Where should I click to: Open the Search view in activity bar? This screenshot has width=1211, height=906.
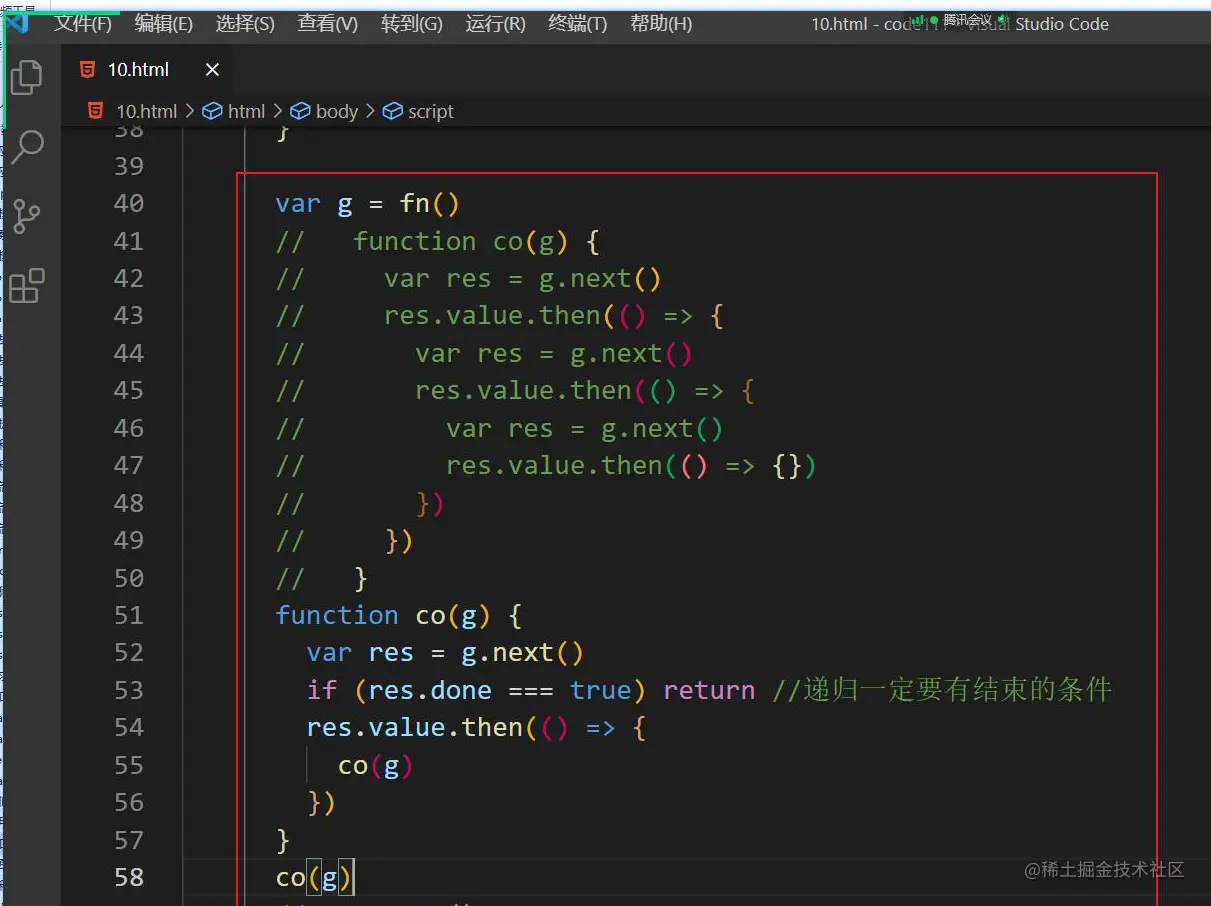27,147
